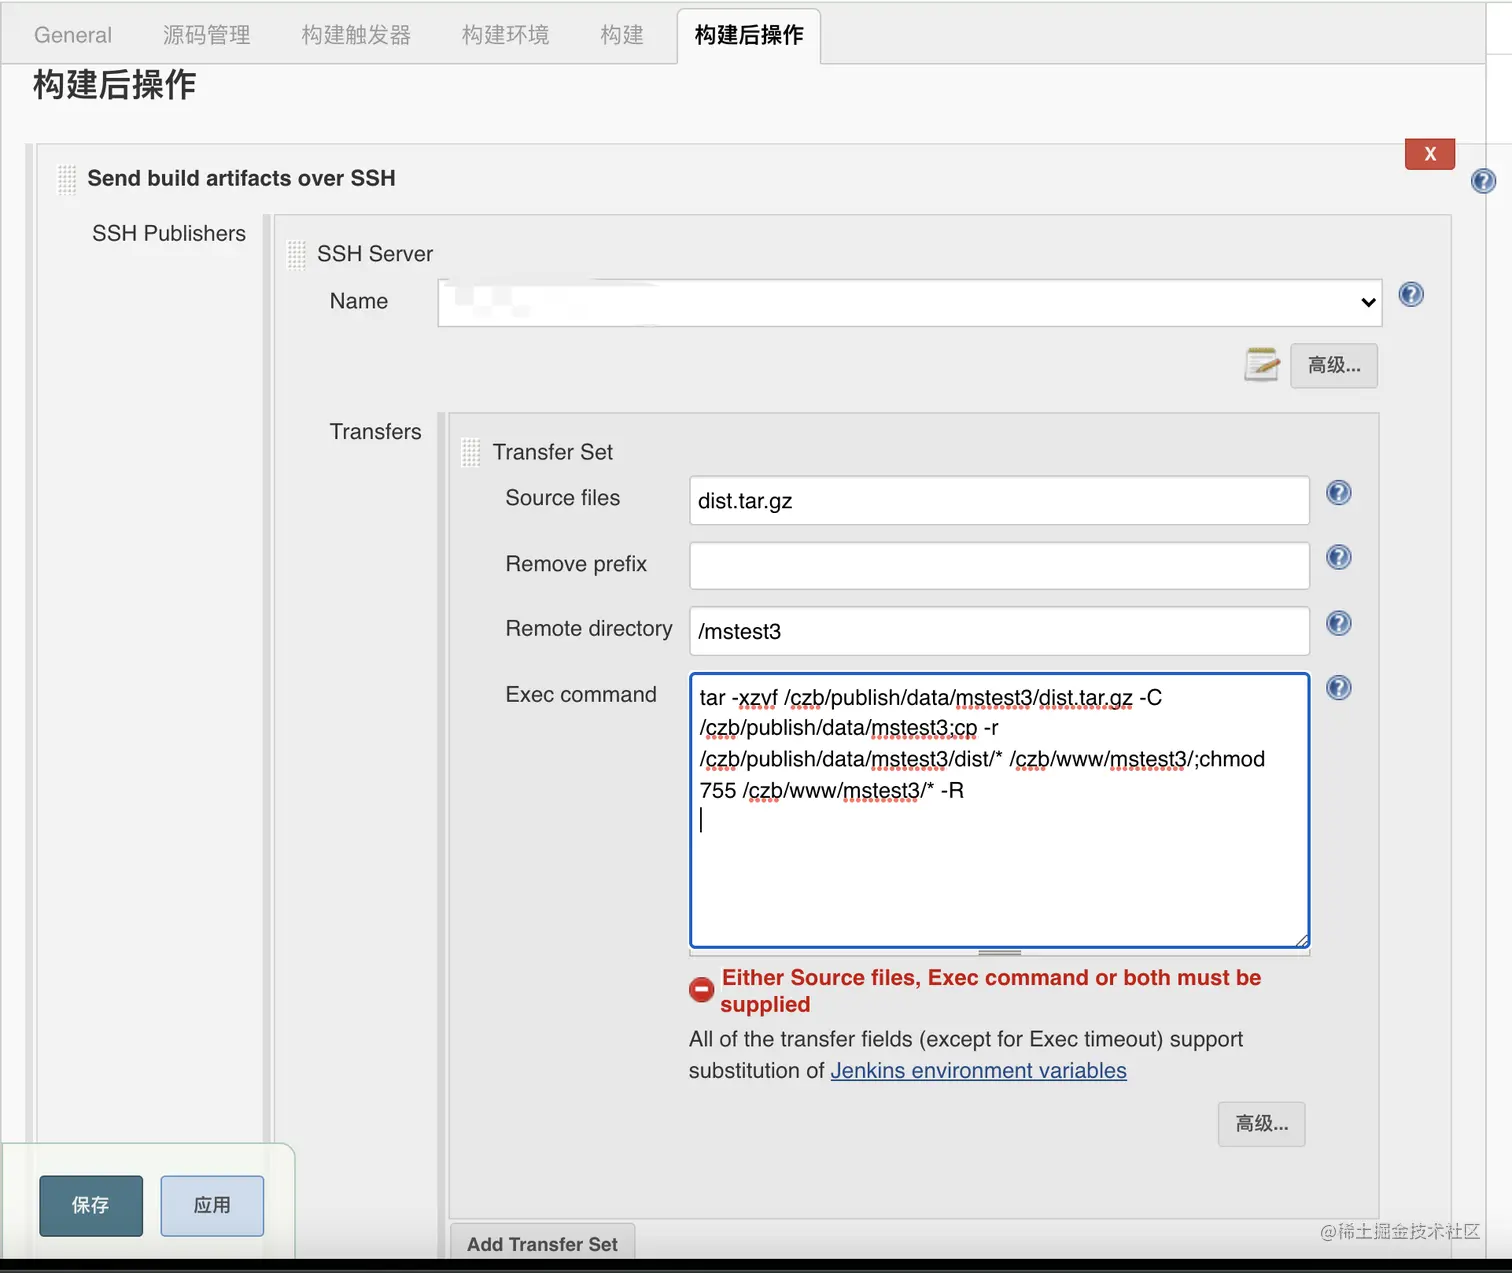Open the SSH Server Name dropdown

tap(910, 303)
